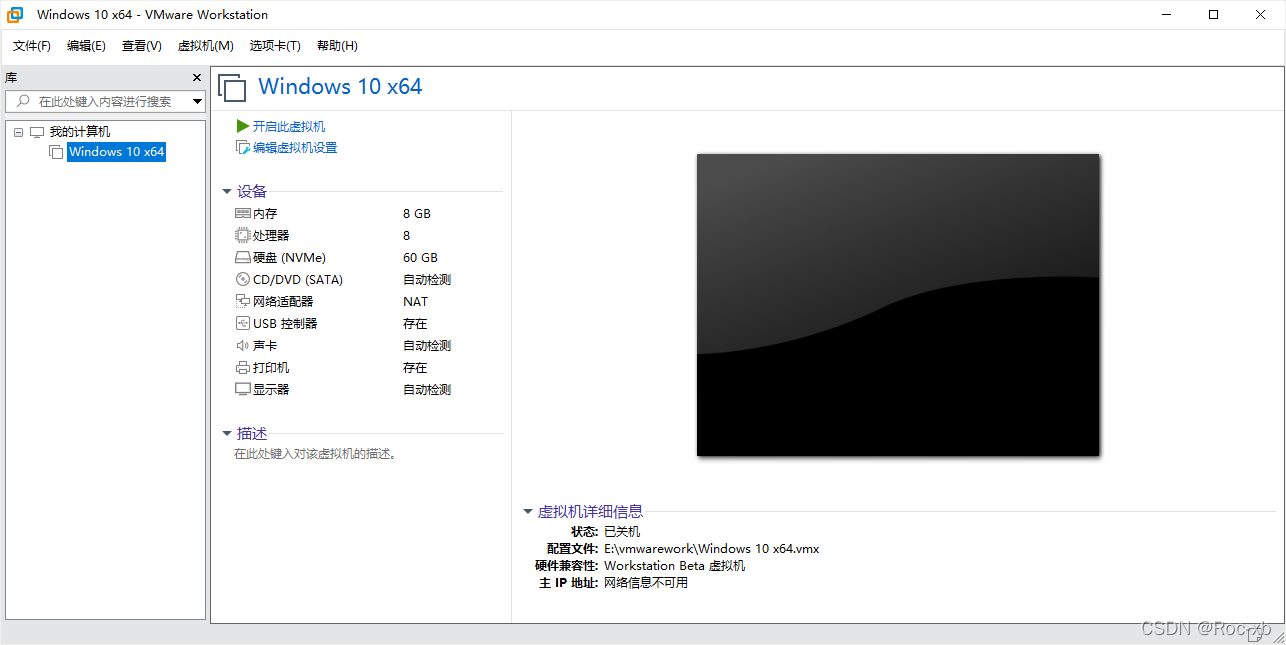Image resolution: width=1286 pixels, height=645 pixels.
Task: Click the NAT network value
Action: 415,302
